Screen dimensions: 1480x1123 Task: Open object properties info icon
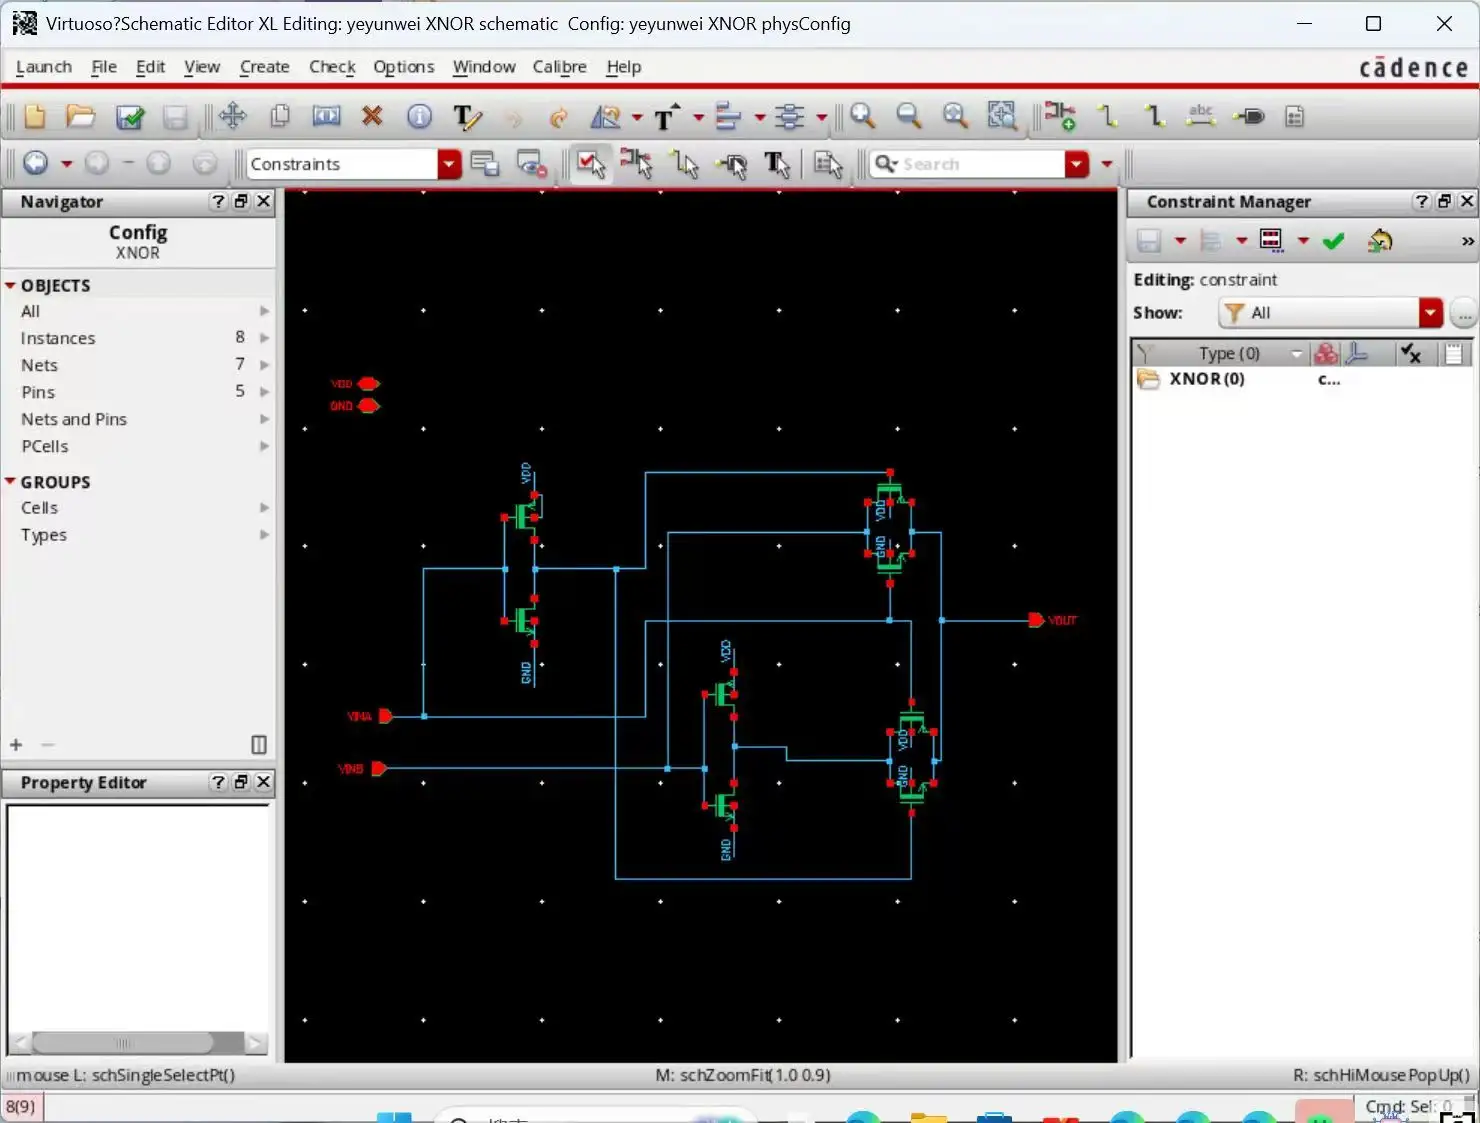pyautogui.click(x=419, y=116)
